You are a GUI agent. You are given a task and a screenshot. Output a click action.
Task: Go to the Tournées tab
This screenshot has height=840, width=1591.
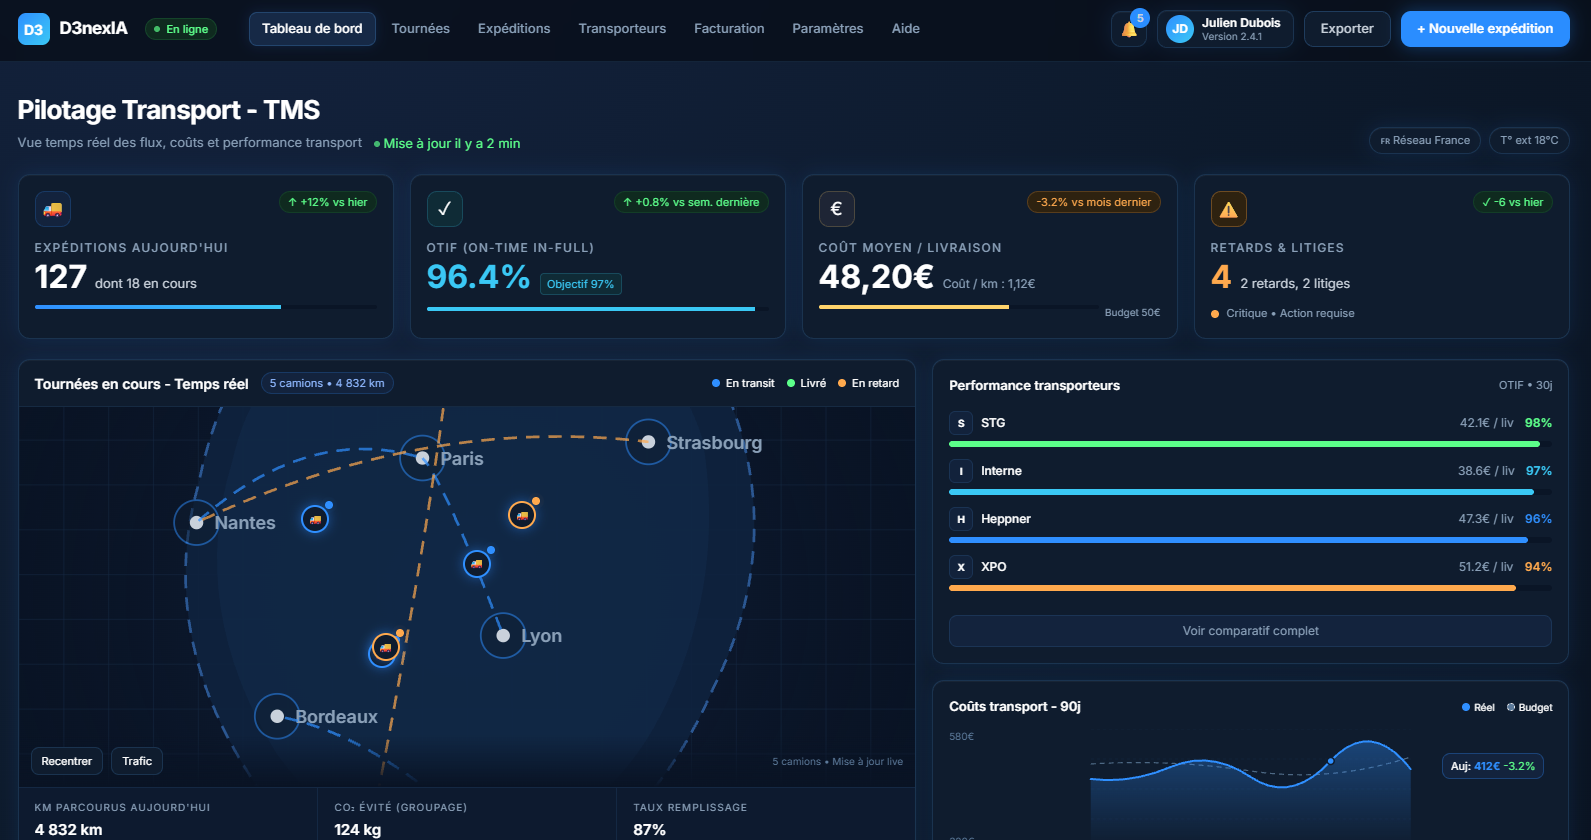421,29
